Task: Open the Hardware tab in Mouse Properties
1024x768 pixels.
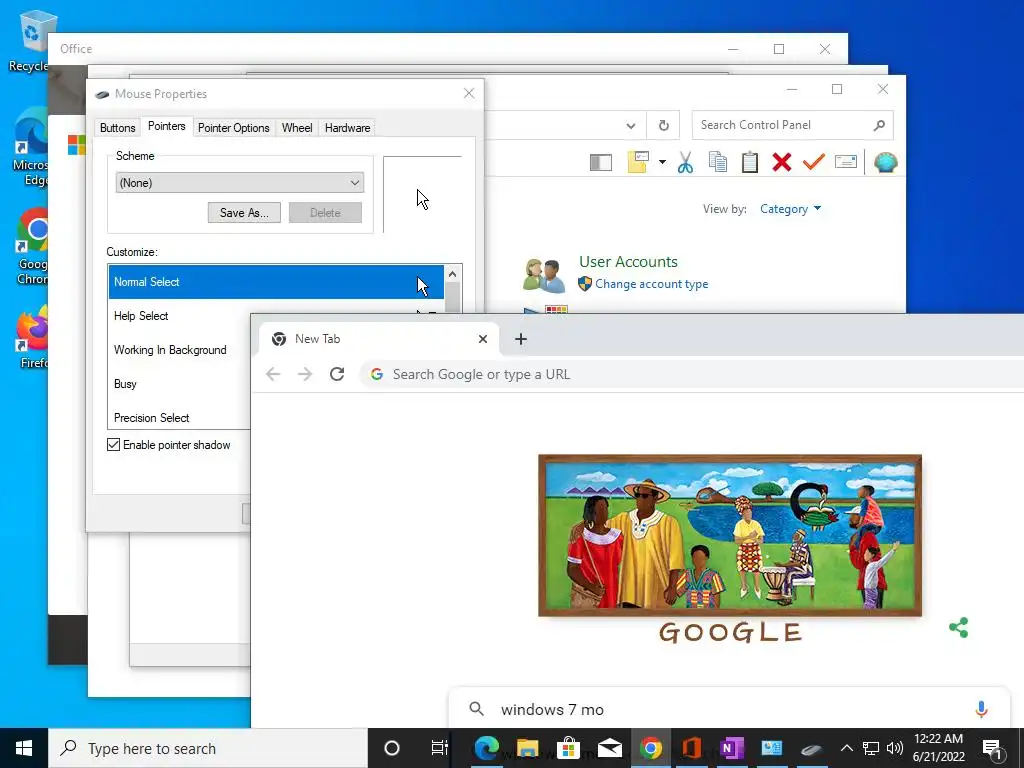Action: 347,128
